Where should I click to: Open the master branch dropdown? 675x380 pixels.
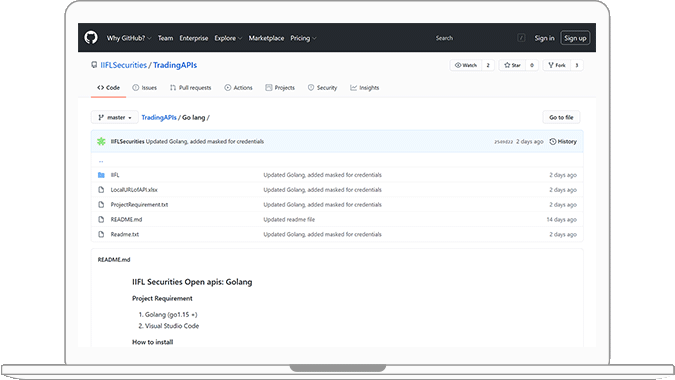pyautogui.click(x=115, y=117)
